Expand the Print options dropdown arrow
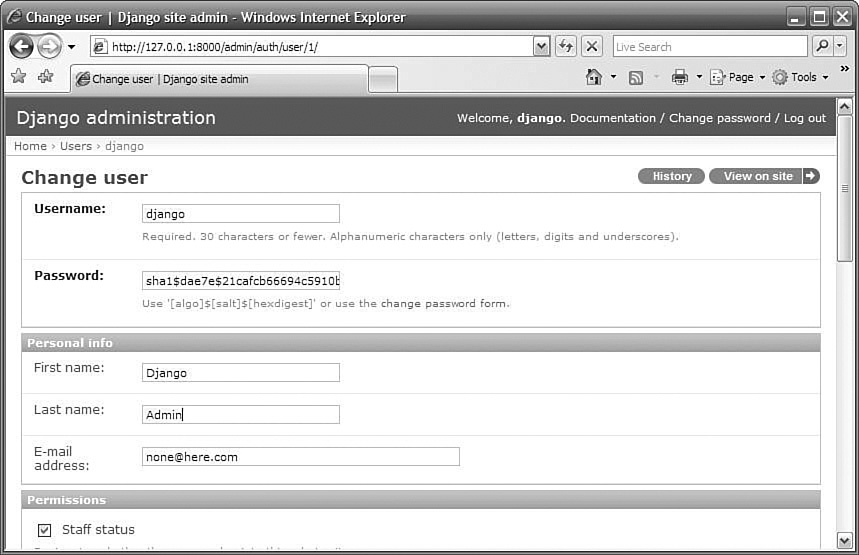This screenshot has height=555, width=859. (699, 77)
